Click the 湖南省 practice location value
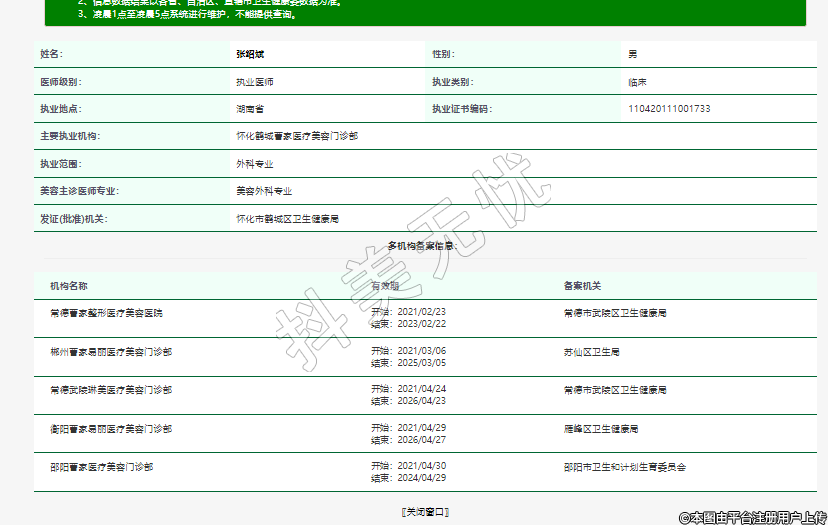The height and width of the screenshot is (525, 828). pyautogui.click(x=249, y=108)
